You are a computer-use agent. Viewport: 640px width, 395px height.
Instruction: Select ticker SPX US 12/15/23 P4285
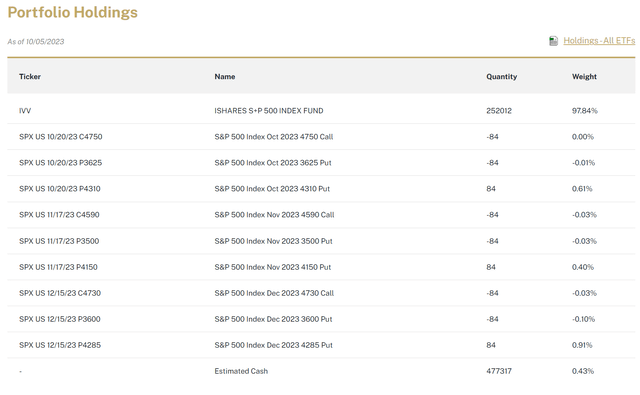(x=60, y=345)
